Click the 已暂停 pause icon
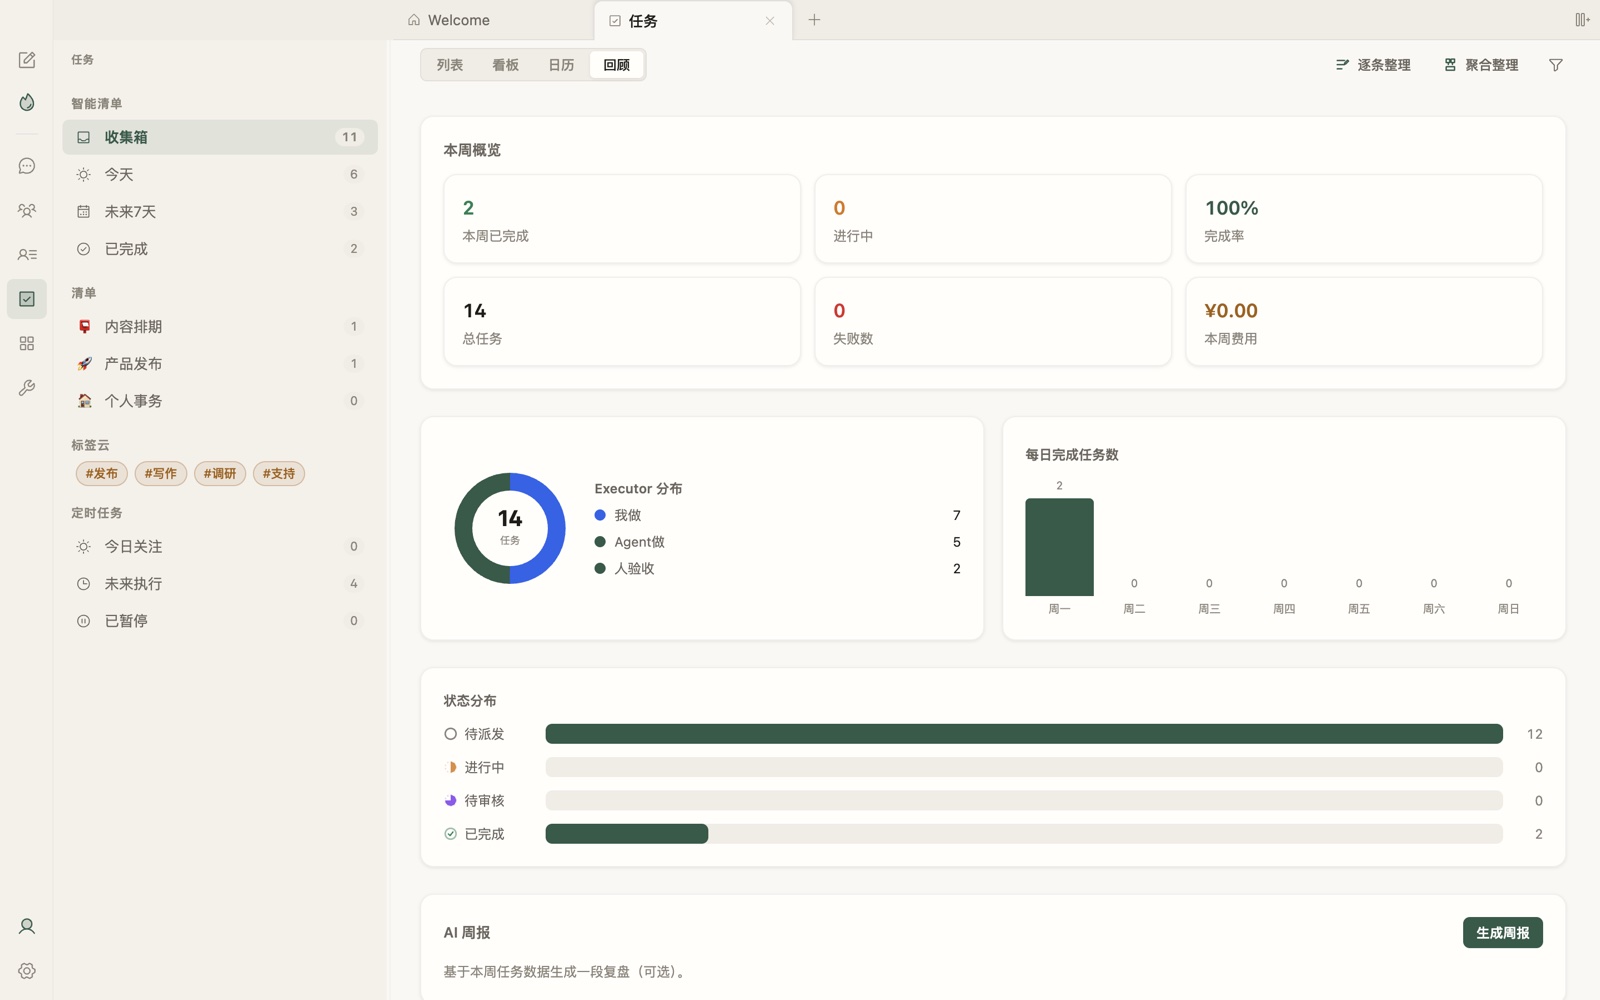This screenshot has height=1000, width=1600. point(84,621)
